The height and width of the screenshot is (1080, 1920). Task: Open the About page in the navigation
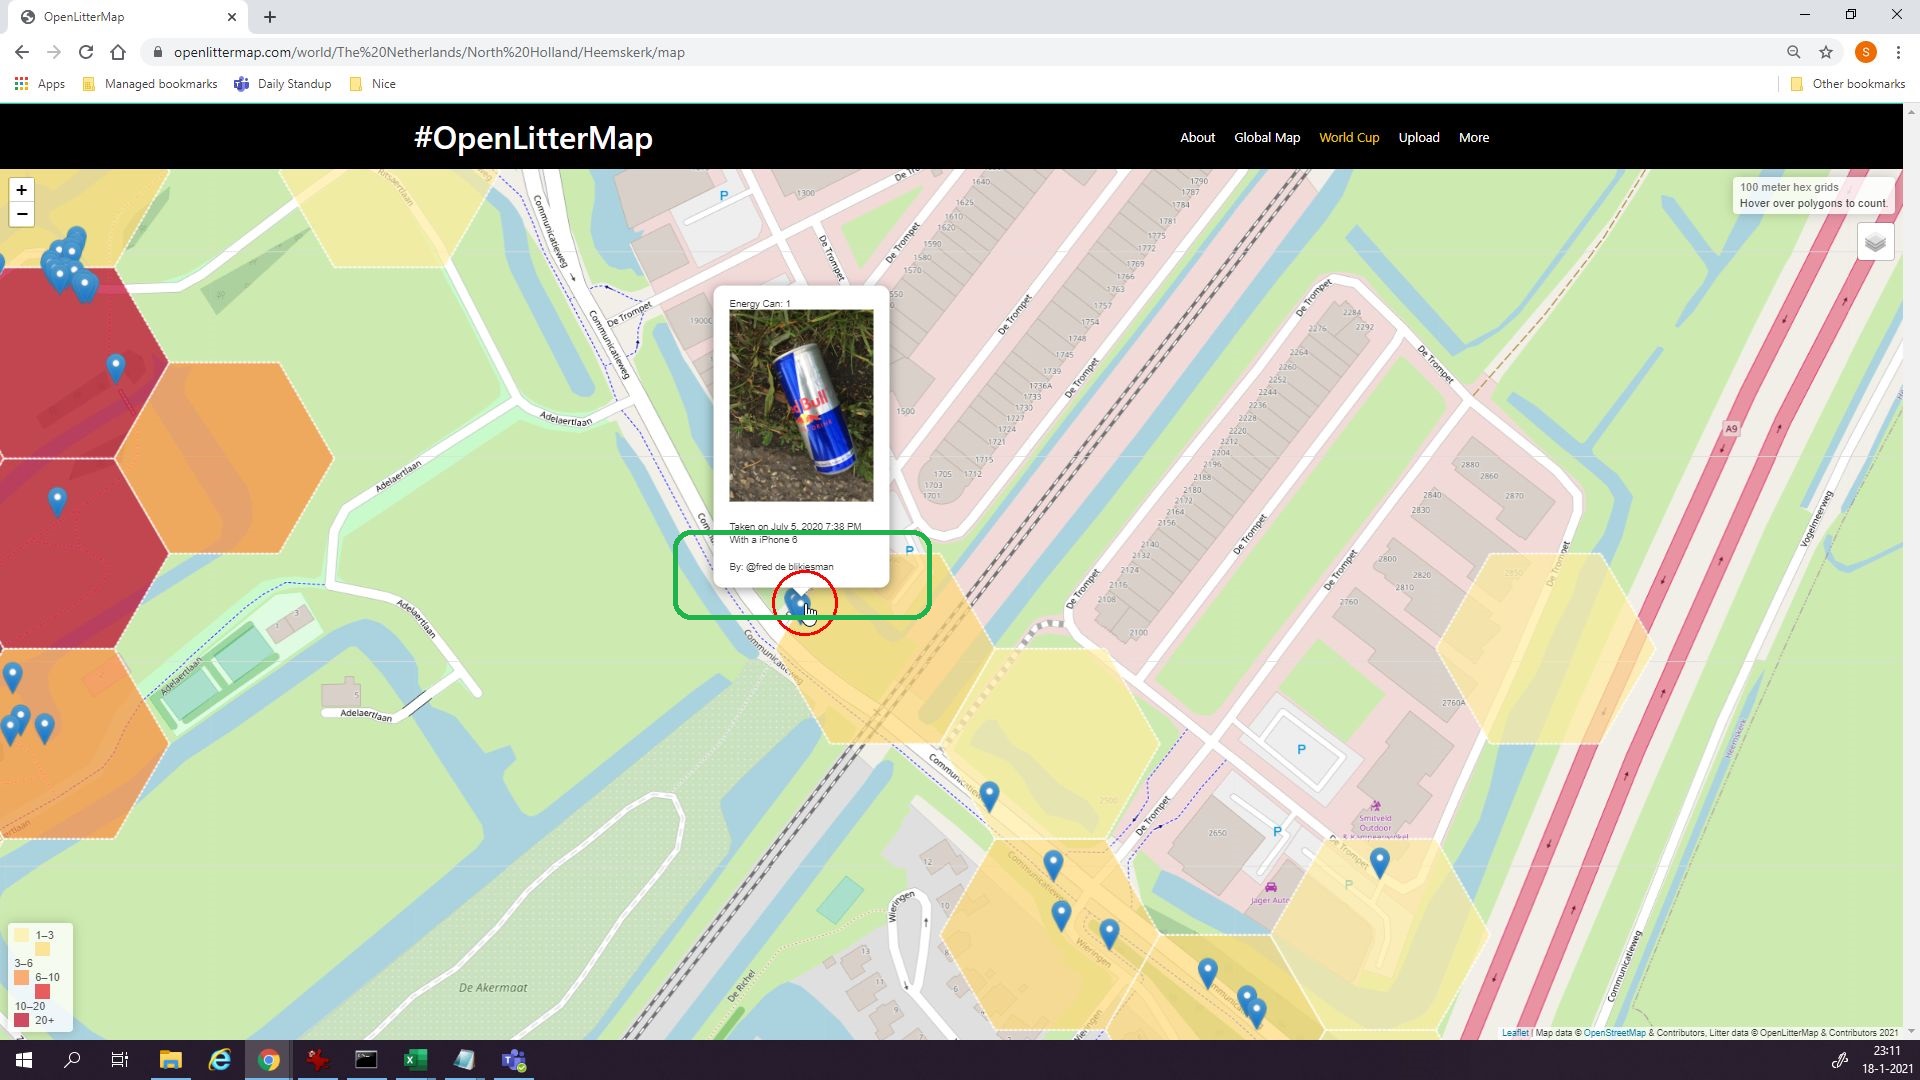point(1197,137)
